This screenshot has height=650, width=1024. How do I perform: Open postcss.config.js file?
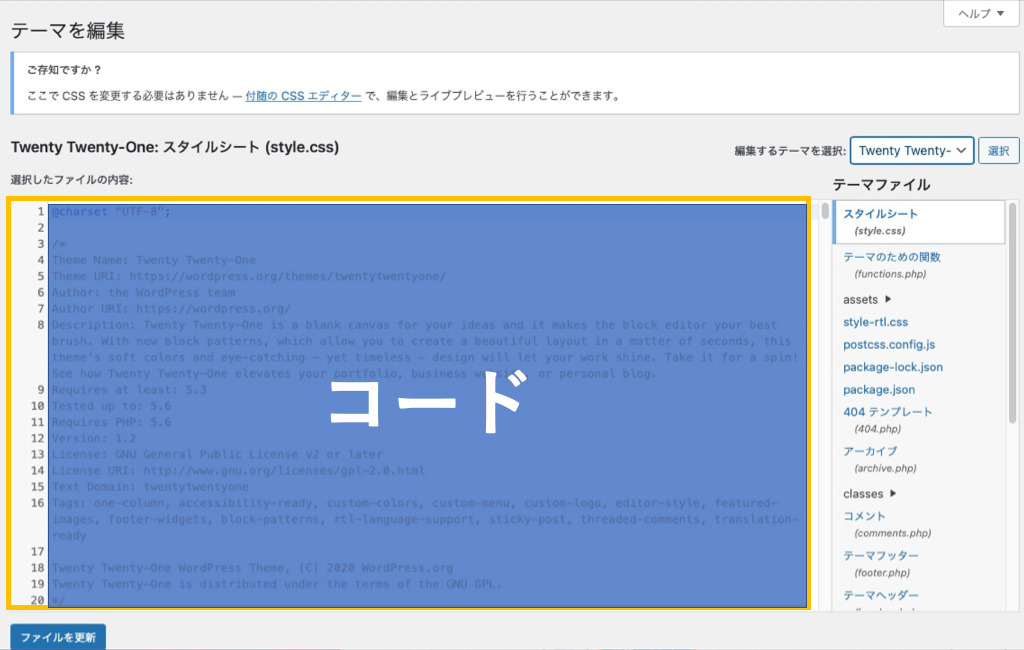889,344
